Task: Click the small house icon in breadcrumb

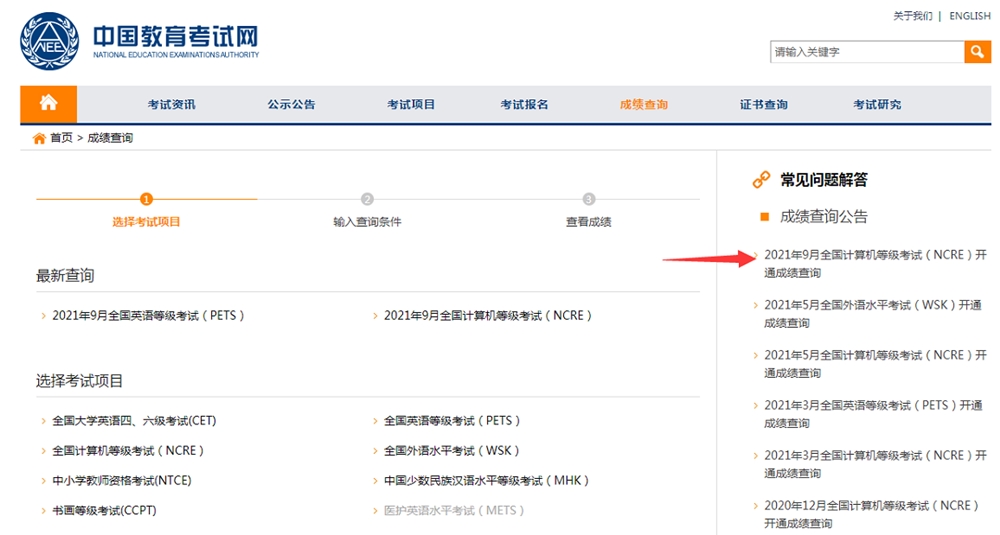Action: 39,138
